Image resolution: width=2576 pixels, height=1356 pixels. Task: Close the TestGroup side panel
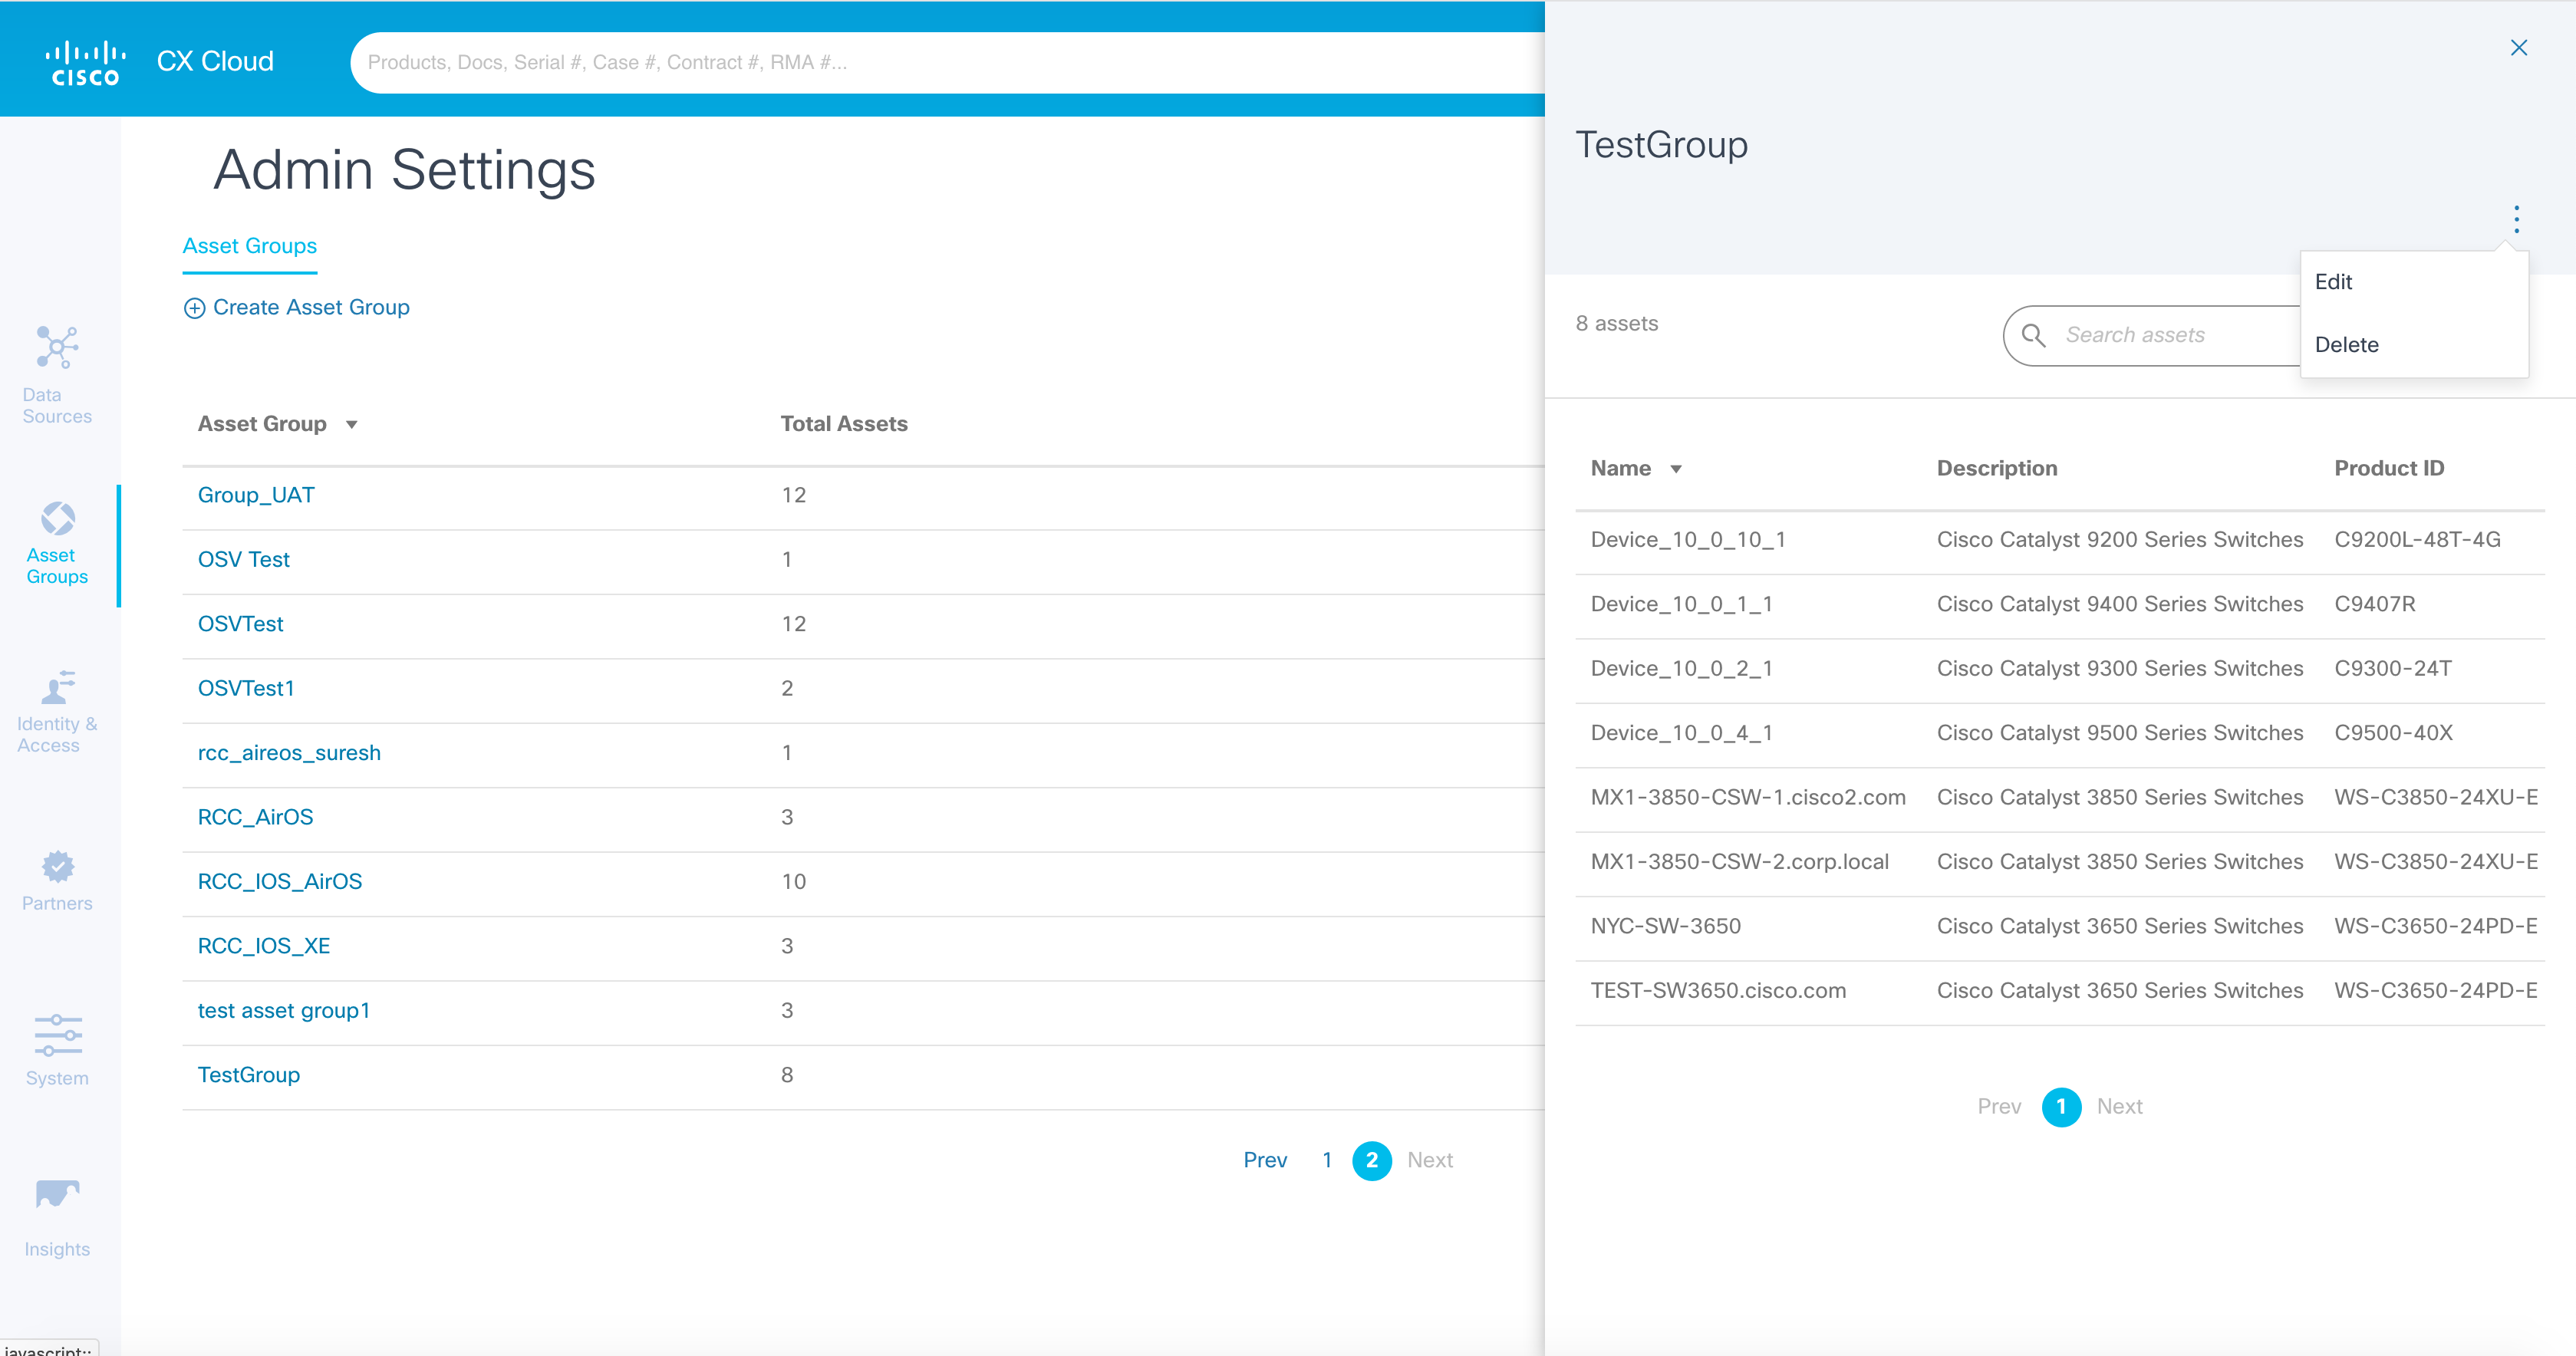tap(2518, 48)
